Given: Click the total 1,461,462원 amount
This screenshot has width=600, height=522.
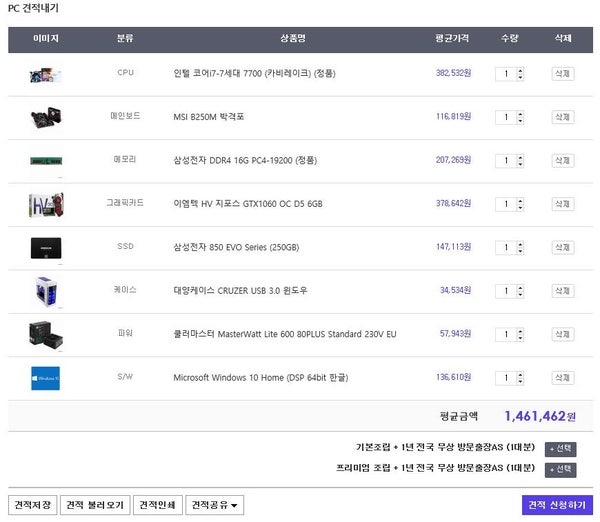Looking at the screenshot, I should [540, 416].
